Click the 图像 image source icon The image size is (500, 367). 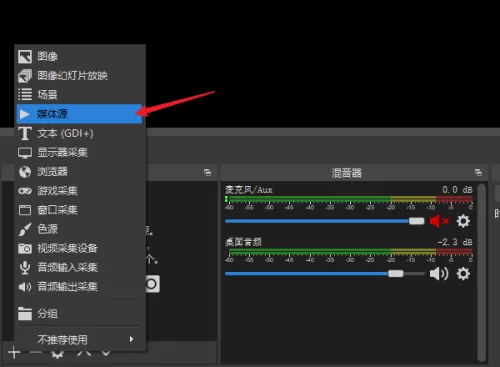(25, 57)
